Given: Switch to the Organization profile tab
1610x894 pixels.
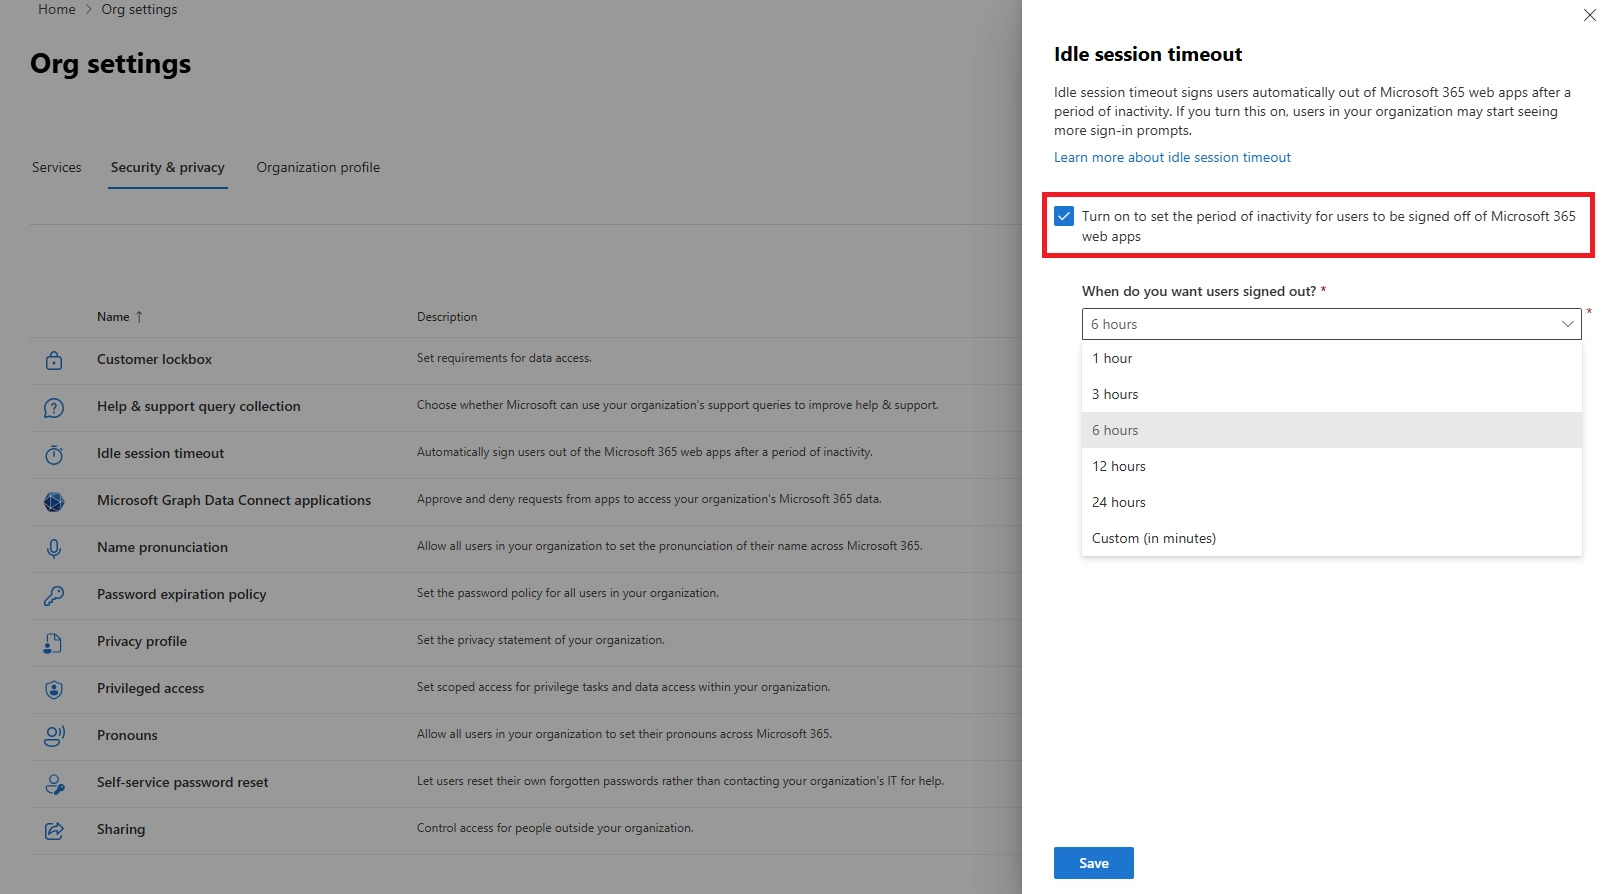Looking at the screenshot, I should (318, 167).
